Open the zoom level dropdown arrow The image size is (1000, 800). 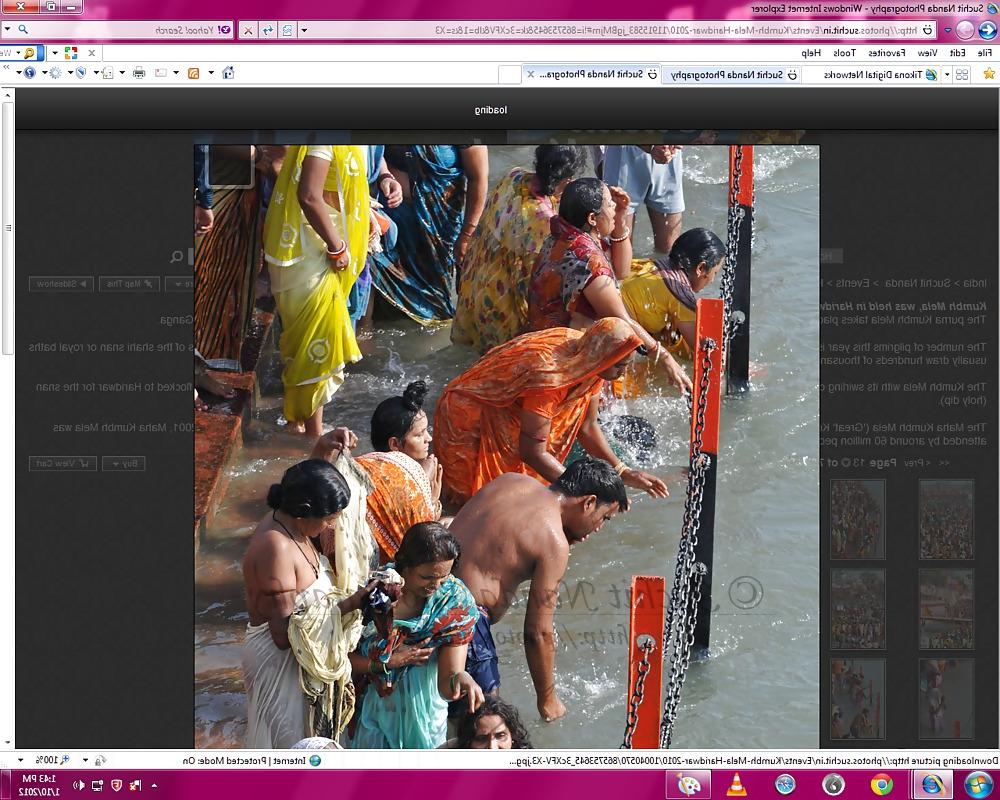20,760
